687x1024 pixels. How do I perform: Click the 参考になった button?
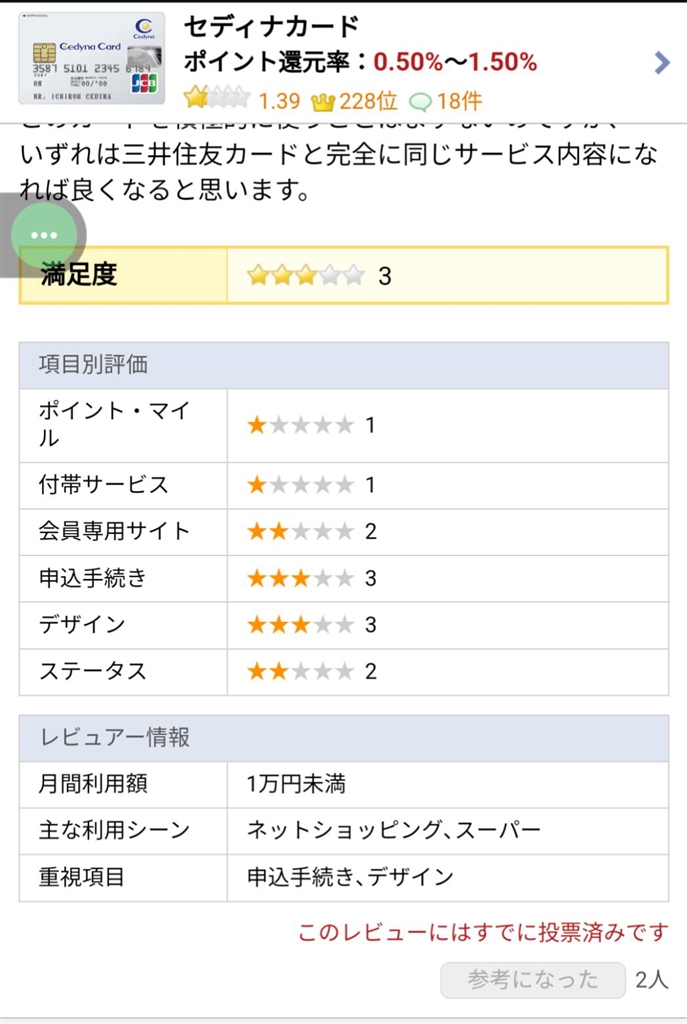click(533, 980)
